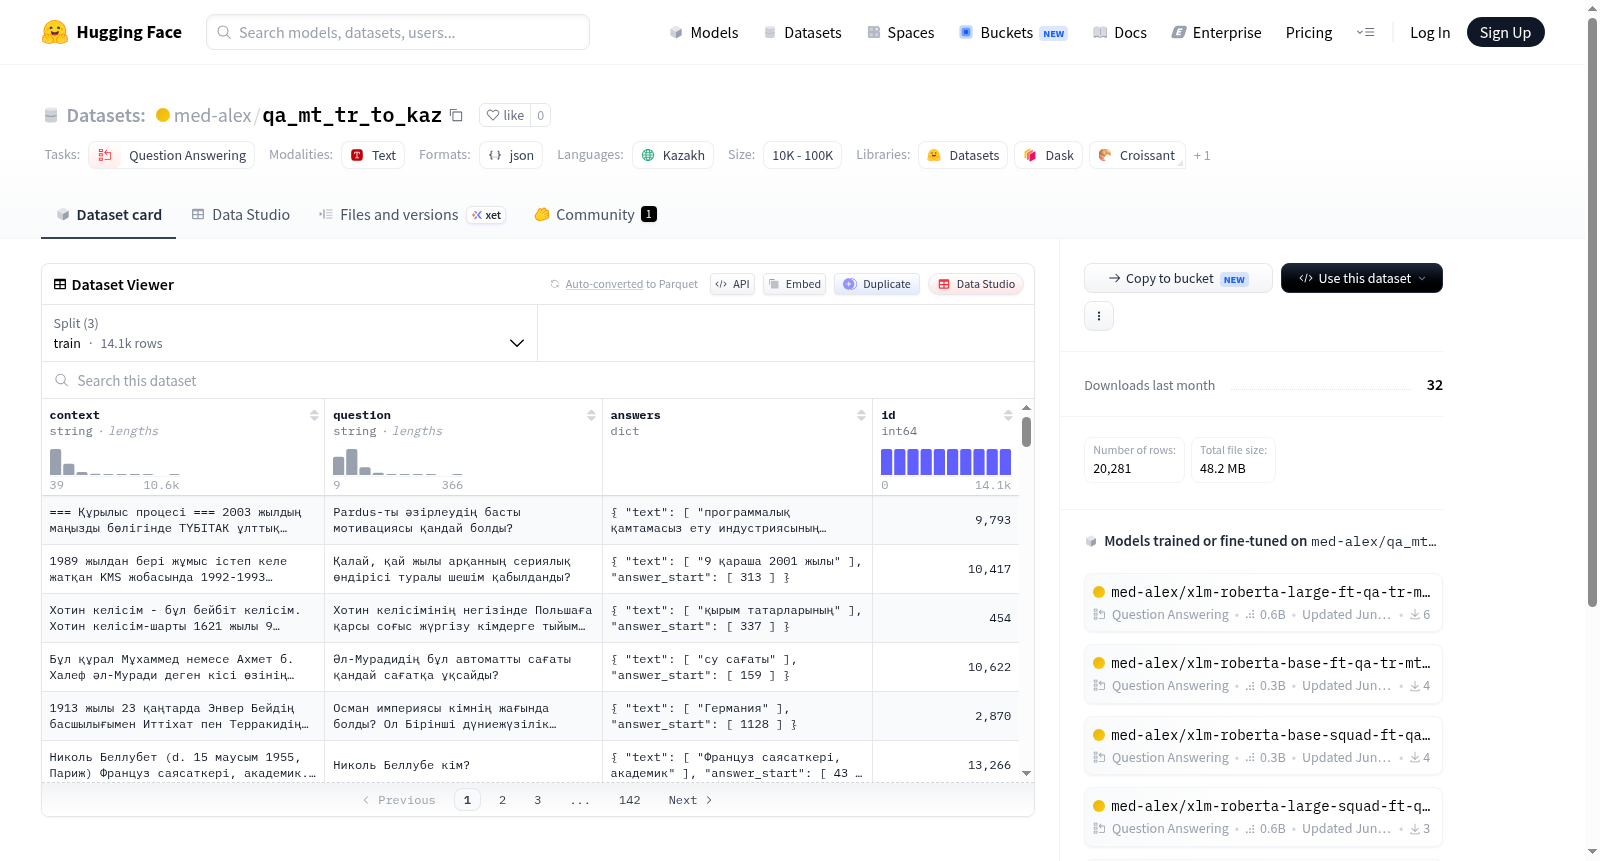The image size is (1600, 861).
Task: Go to page 3 of dataset rows
Action: pos(538,800)
